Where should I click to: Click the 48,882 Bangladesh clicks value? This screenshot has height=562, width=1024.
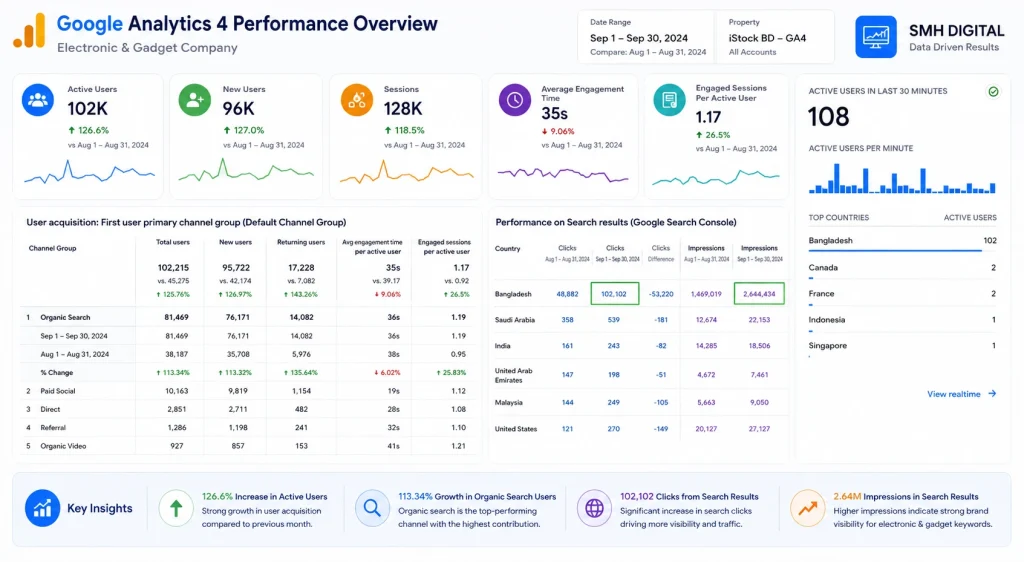coord(567,294)
